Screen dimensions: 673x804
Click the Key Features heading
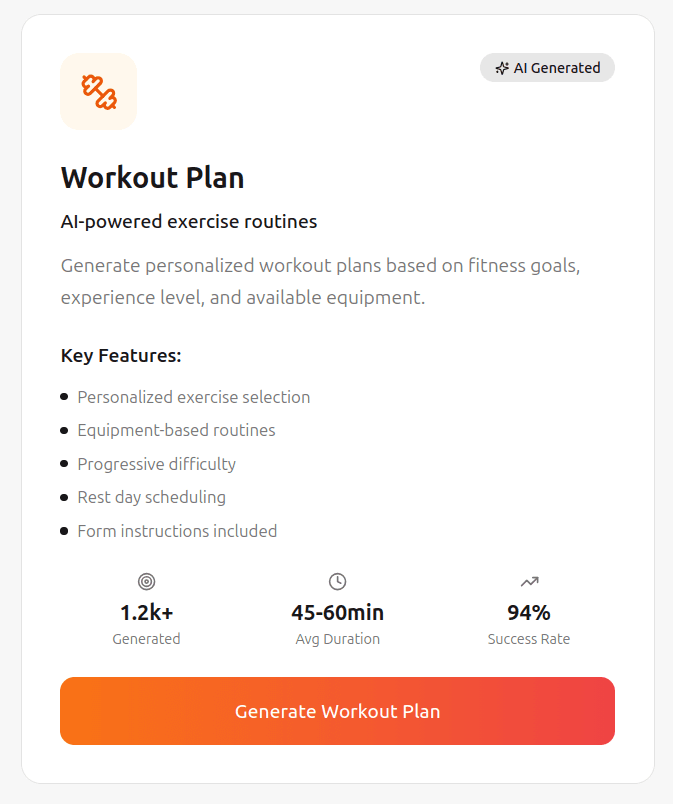[120, 355]
